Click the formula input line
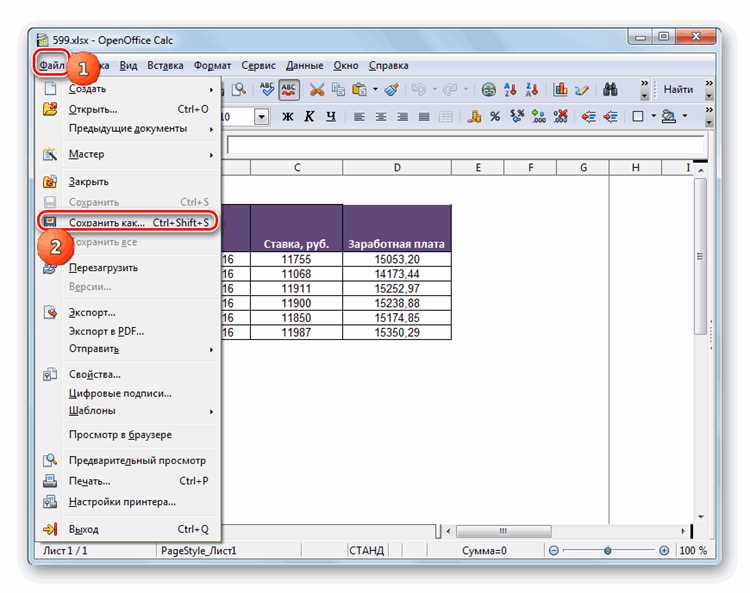The height and width of the screenshot is (593, 750). tap(465, 144)
